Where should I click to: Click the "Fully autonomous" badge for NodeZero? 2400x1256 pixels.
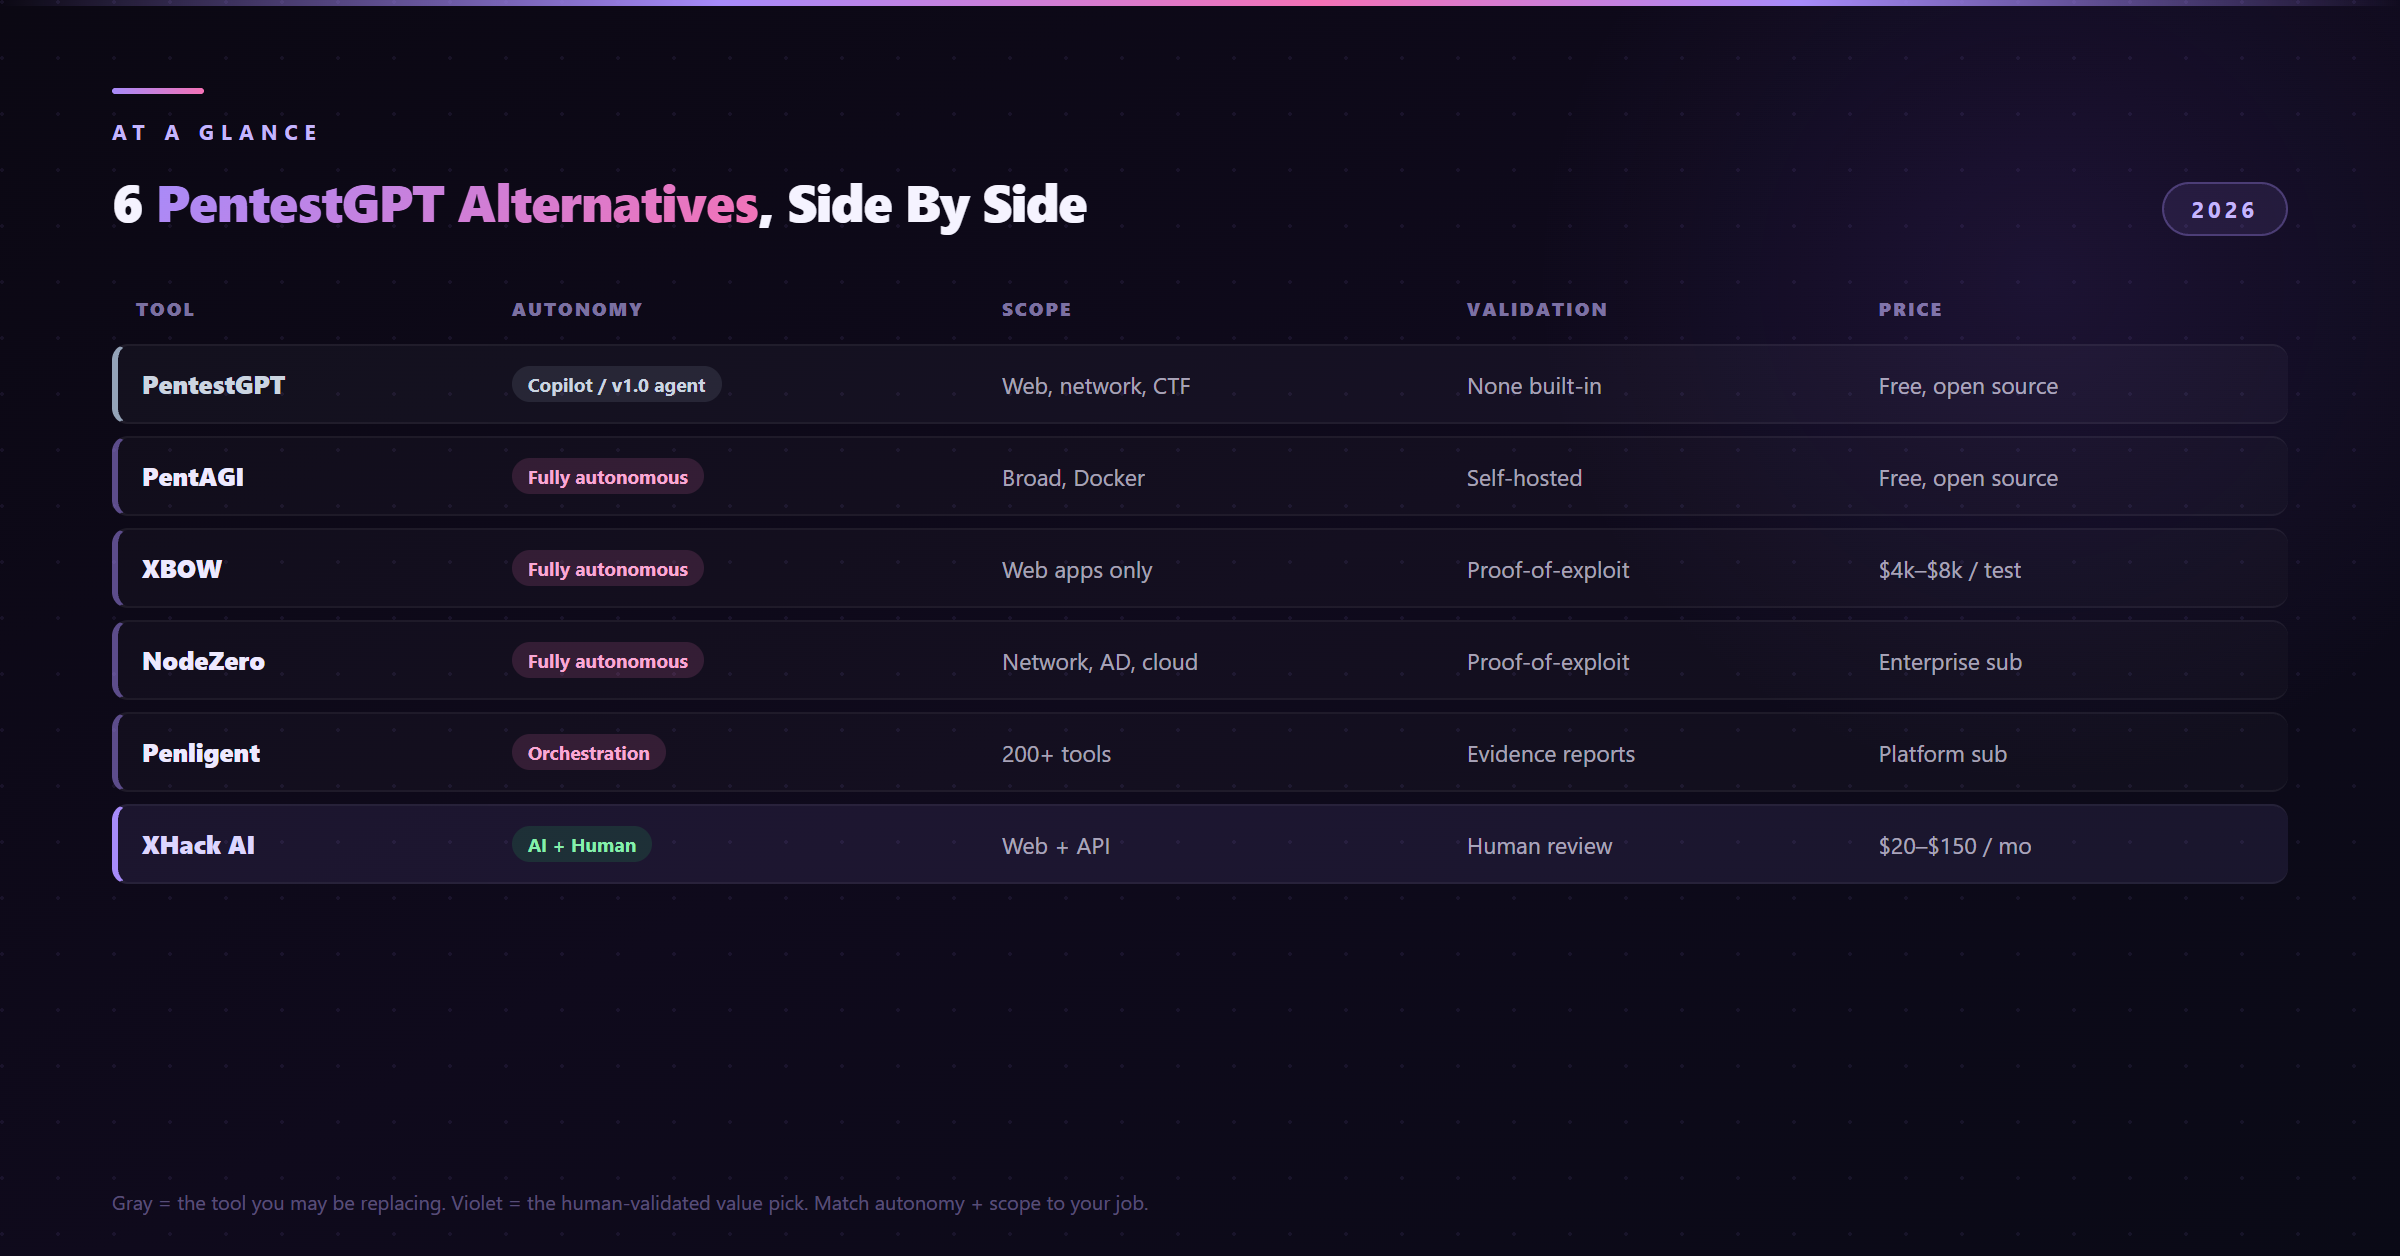pyautogui.click(x=607, y=661)
